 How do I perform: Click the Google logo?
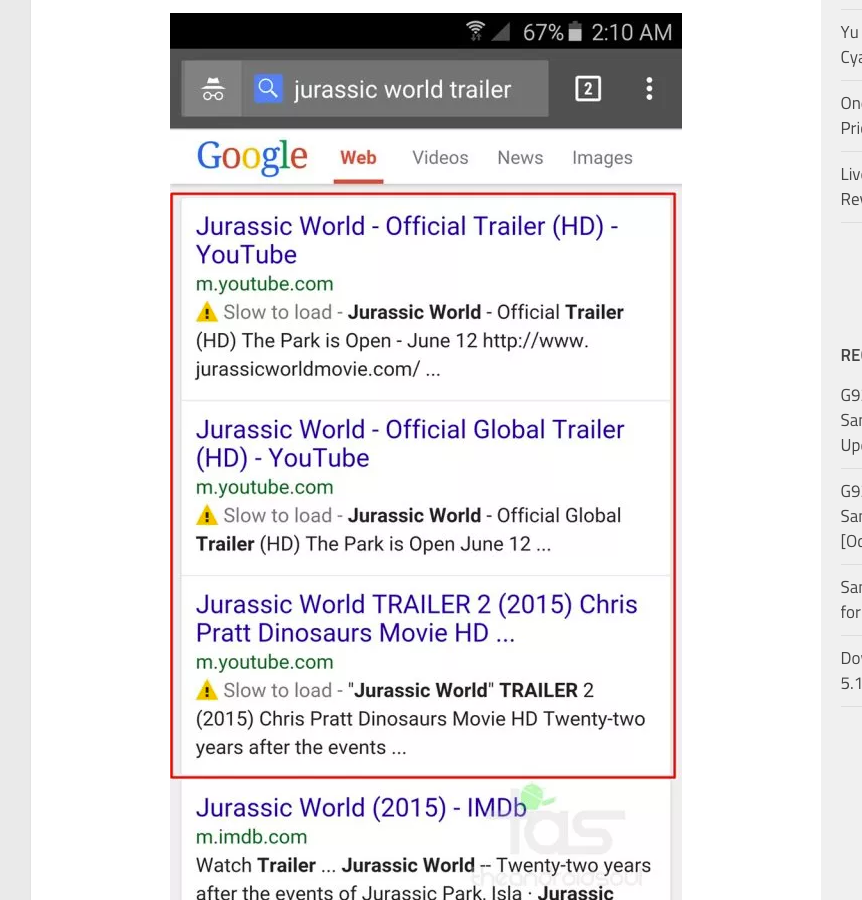tap(252, 156)
